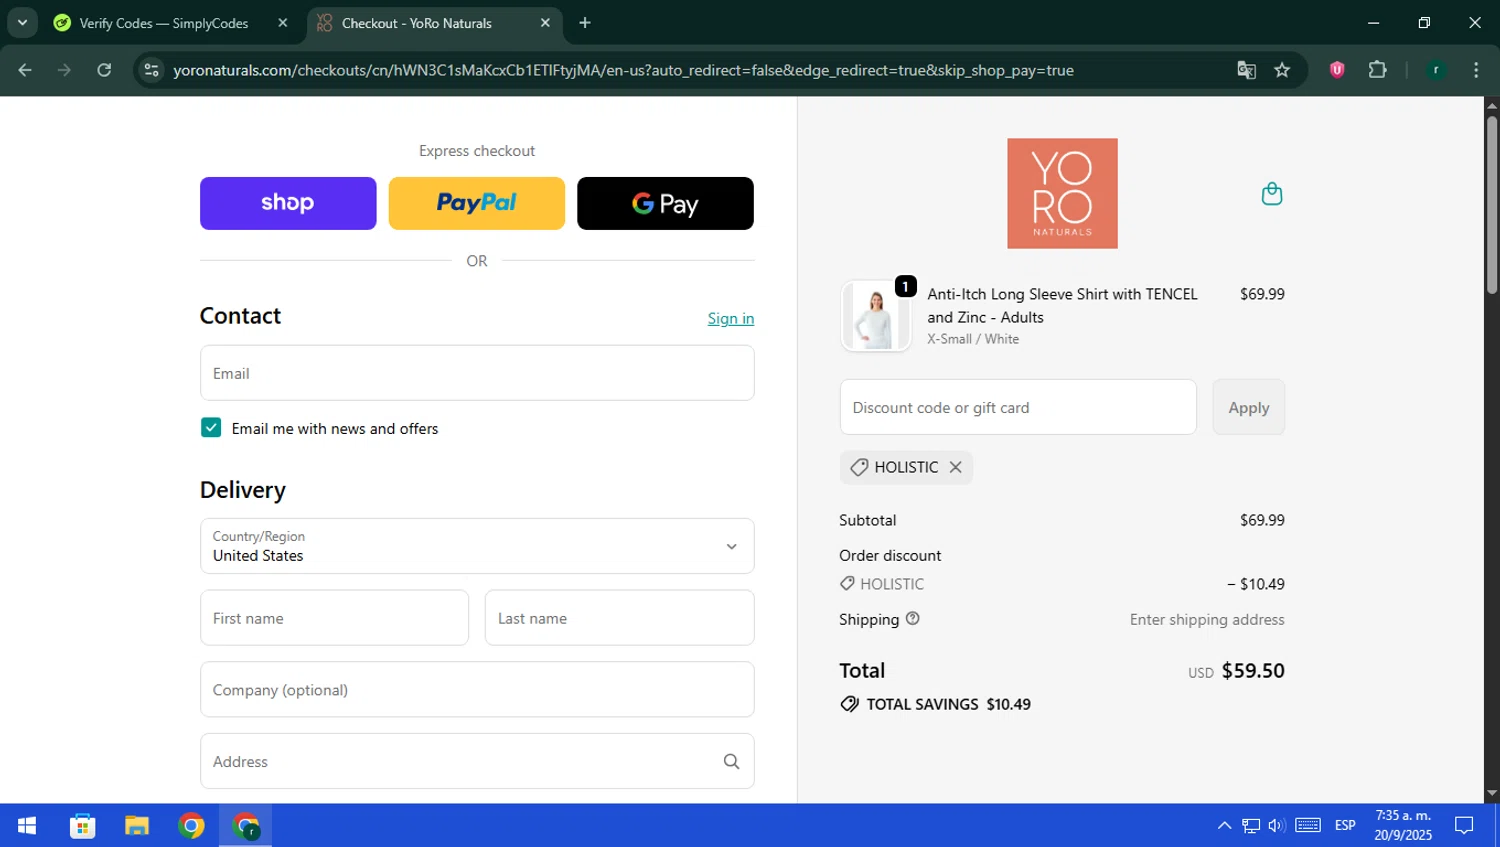Image resolution: width=1500 pixels, height=847 pixels.
Task: Open the touch keyboard tray icon
Action: (1308, 826)
